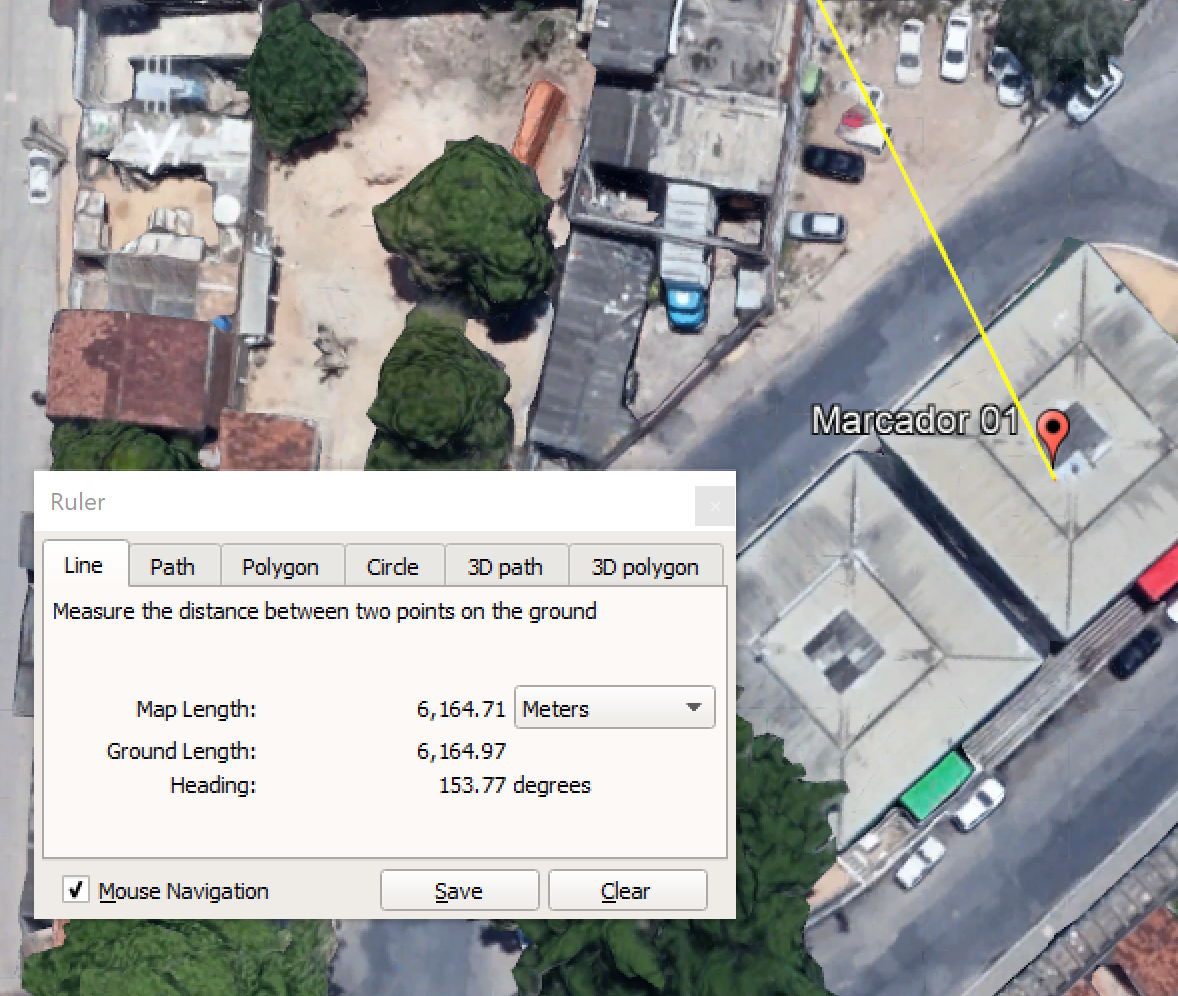Save the measured line

pyautogui.click(x=459, y=890)
